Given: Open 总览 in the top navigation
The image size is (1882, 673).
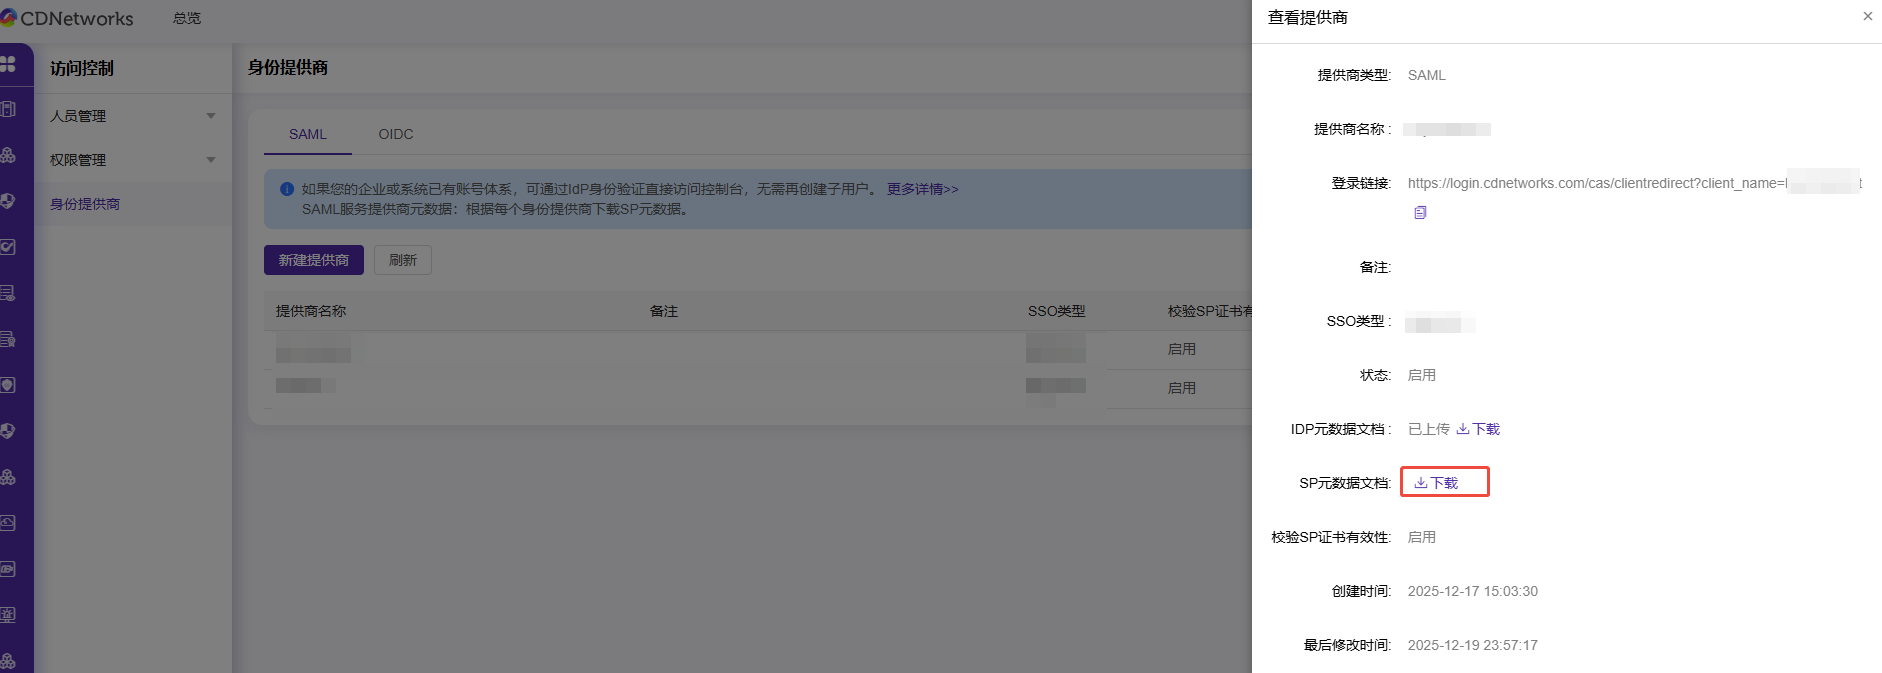Looking at the screenshot, I should pyautogui.click(x=187, y=18).
